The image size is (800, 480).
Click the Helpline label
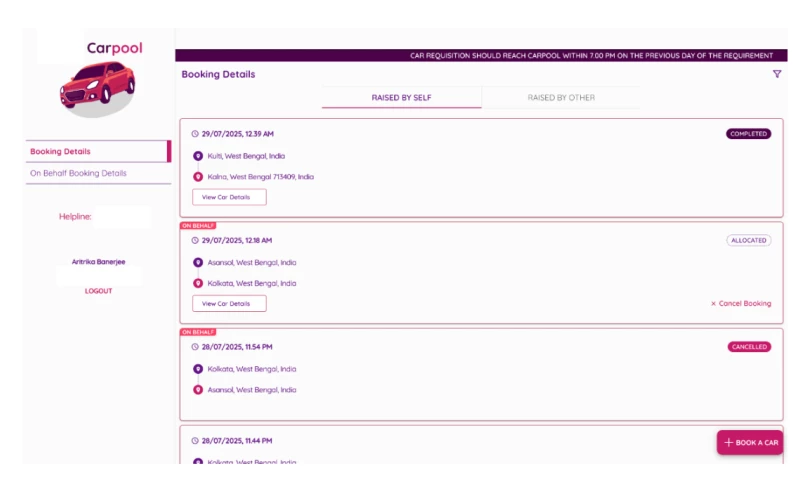(x=75, y=217)
